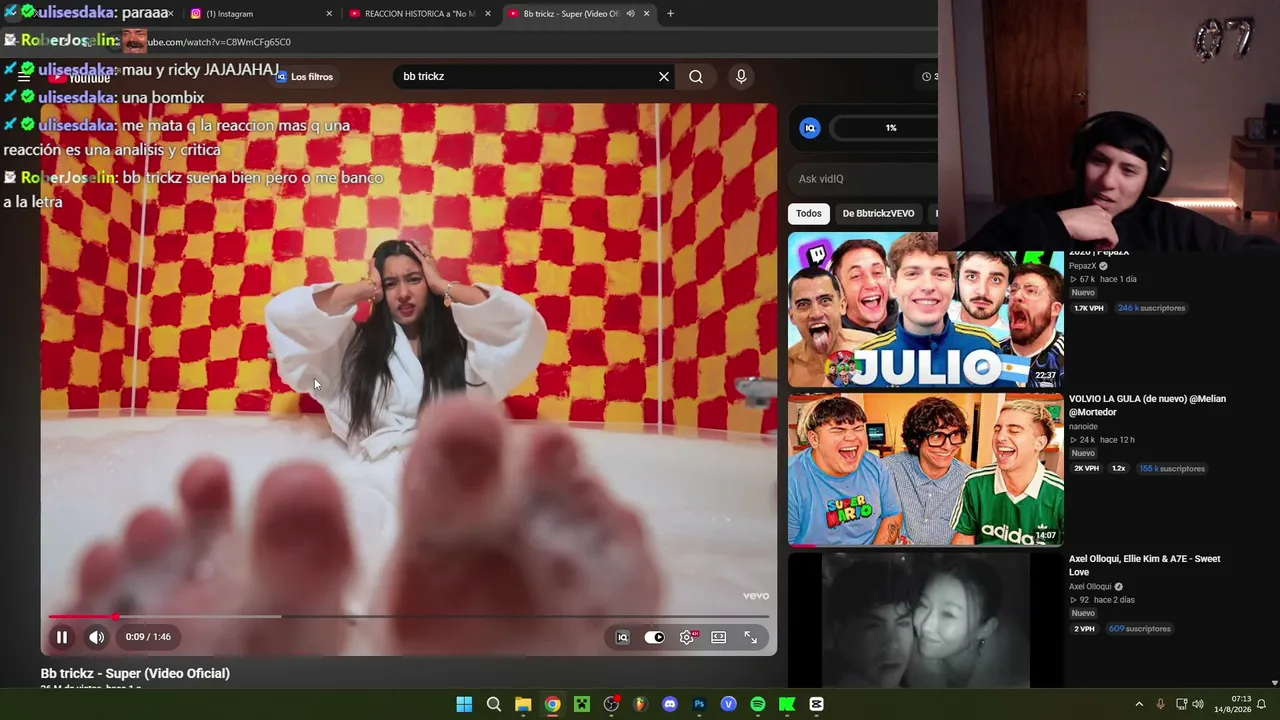Enter fullscreen video mode

[x=750, y=637]
